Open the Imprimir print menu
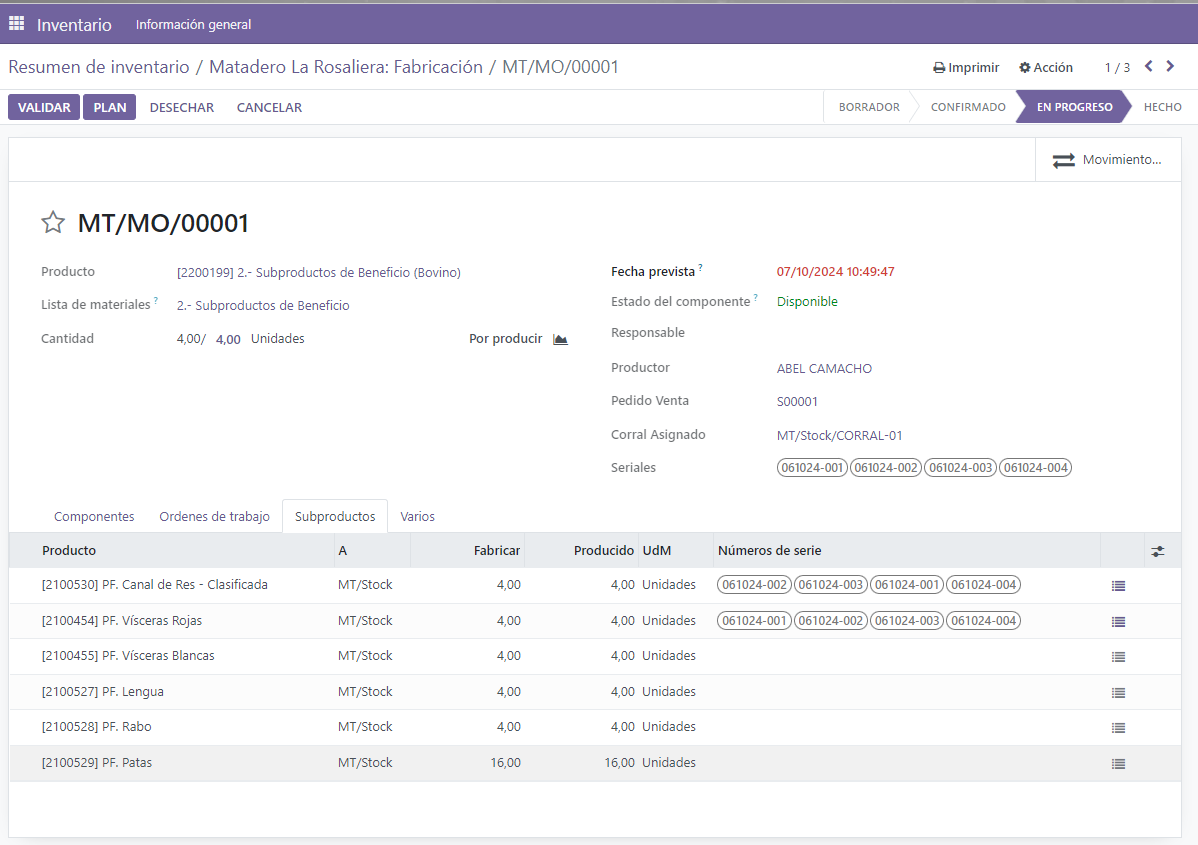 click(x=966, y=67)
